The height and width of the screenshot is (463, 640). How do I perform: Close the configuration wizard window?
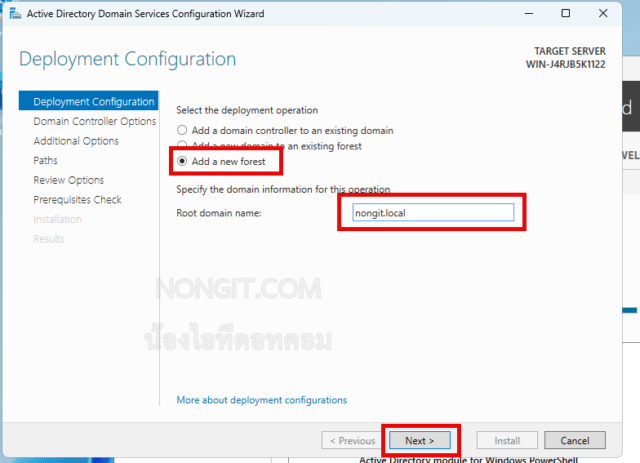point(603,13)
